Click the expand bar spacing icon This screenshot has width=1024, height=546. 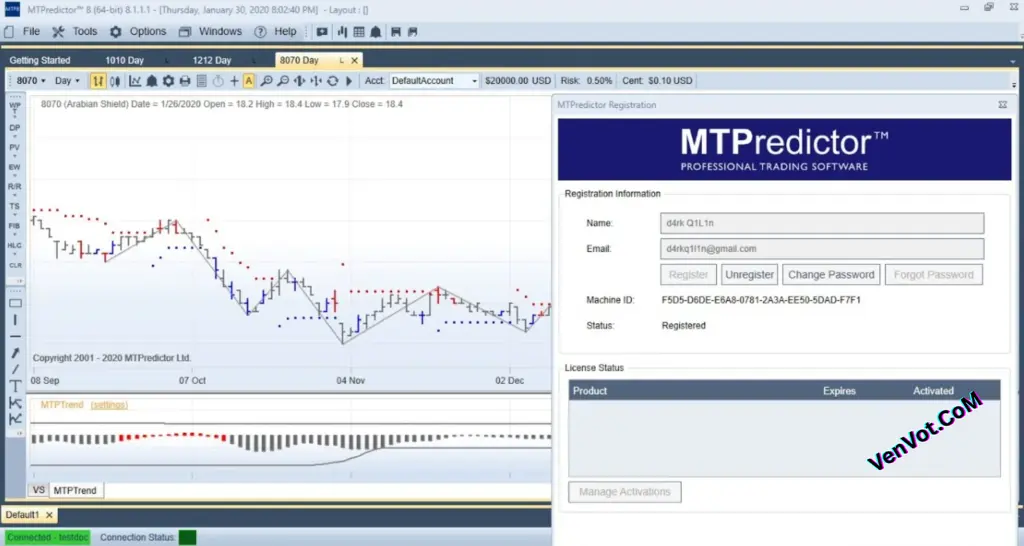point(299,81)
